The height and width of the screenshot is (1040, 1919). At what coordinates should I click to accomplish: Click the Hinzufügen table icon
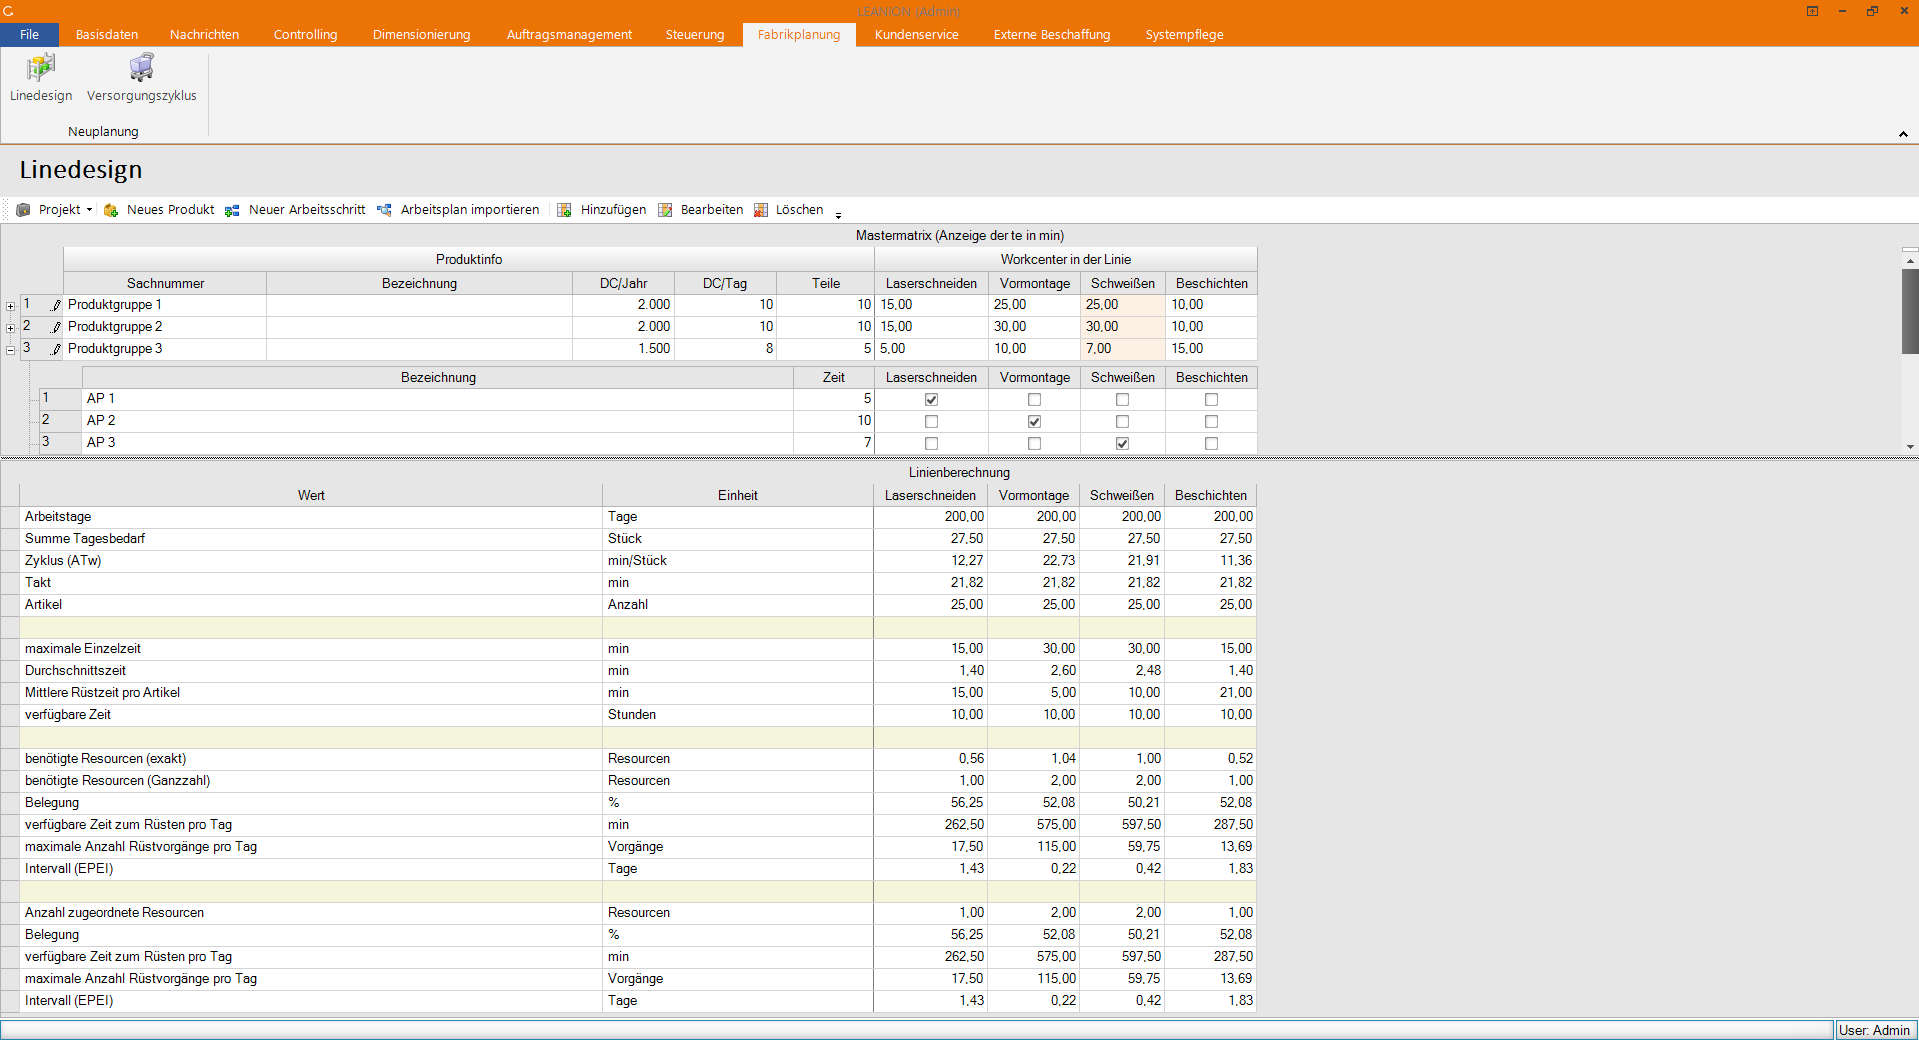pos(564,210)
